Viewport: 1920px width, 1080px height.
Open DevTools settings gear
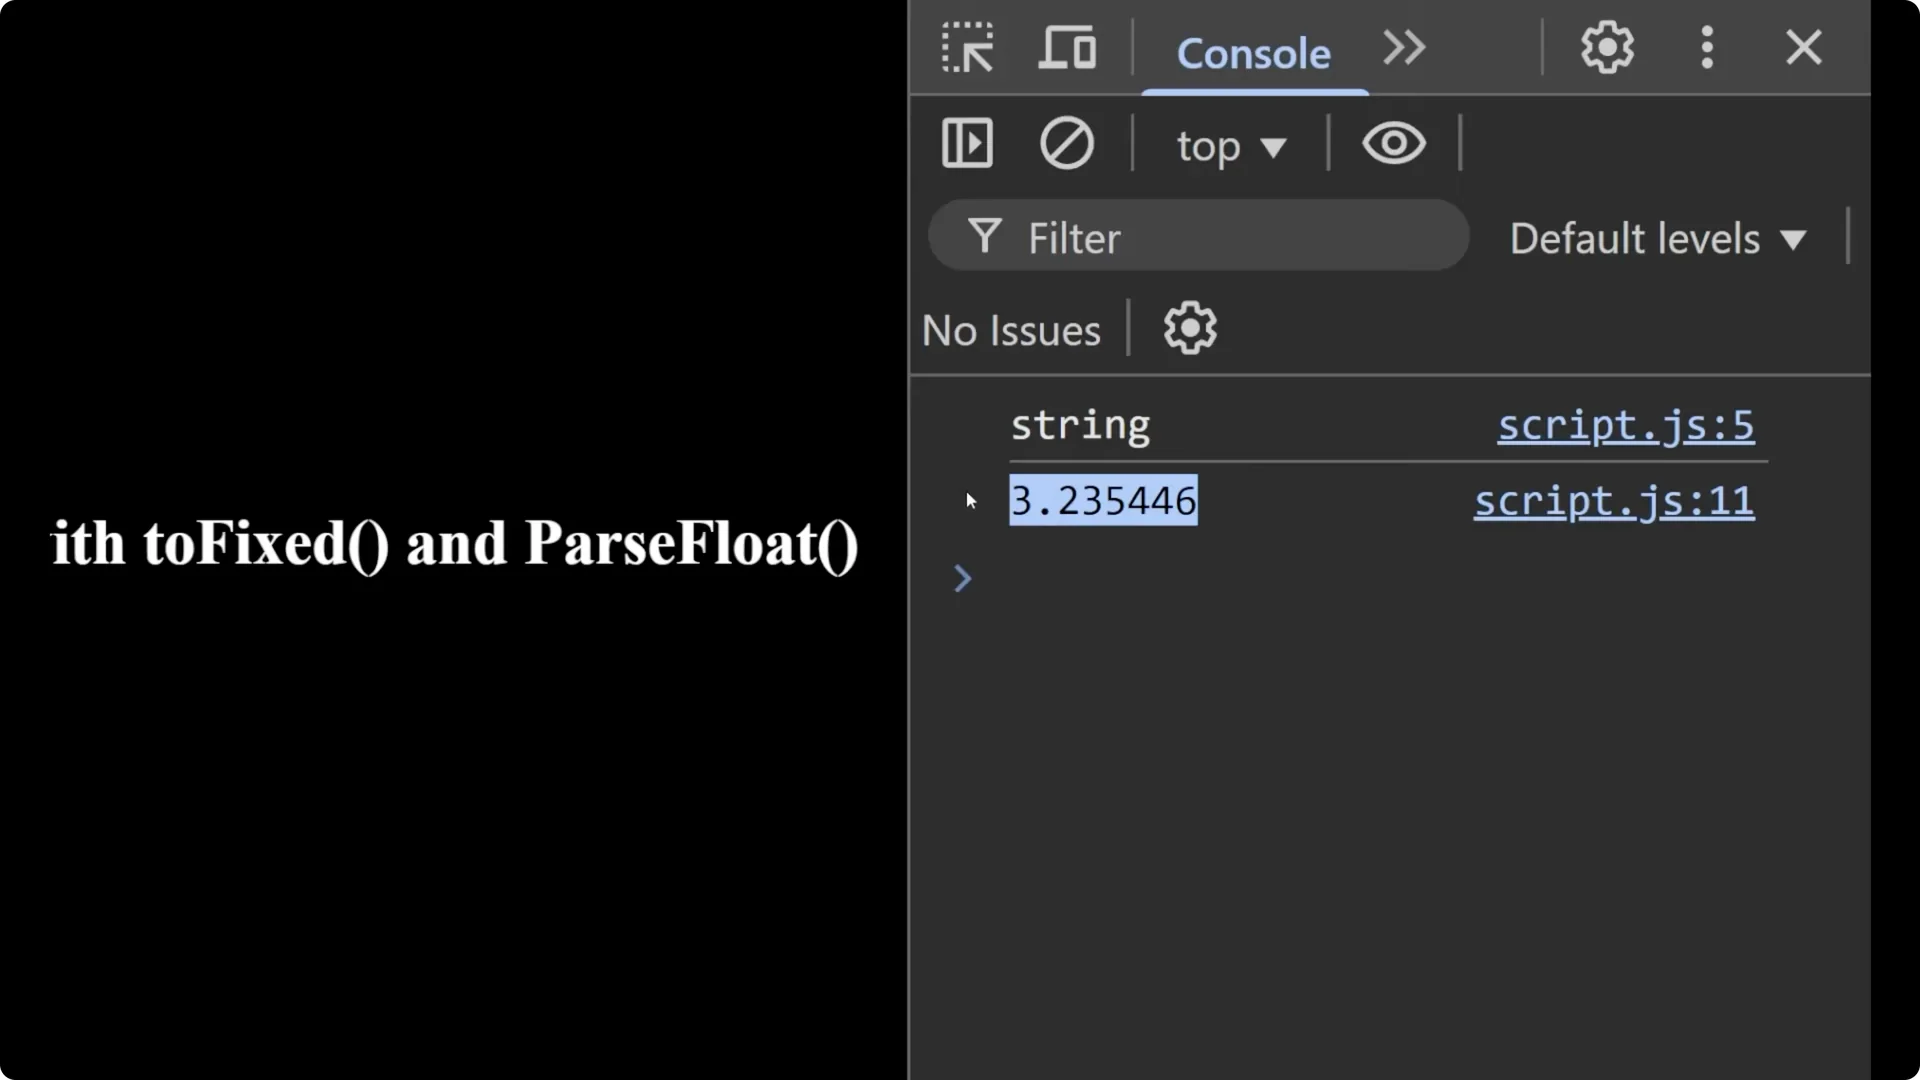pyautogui.click(x=1606, y=47)
